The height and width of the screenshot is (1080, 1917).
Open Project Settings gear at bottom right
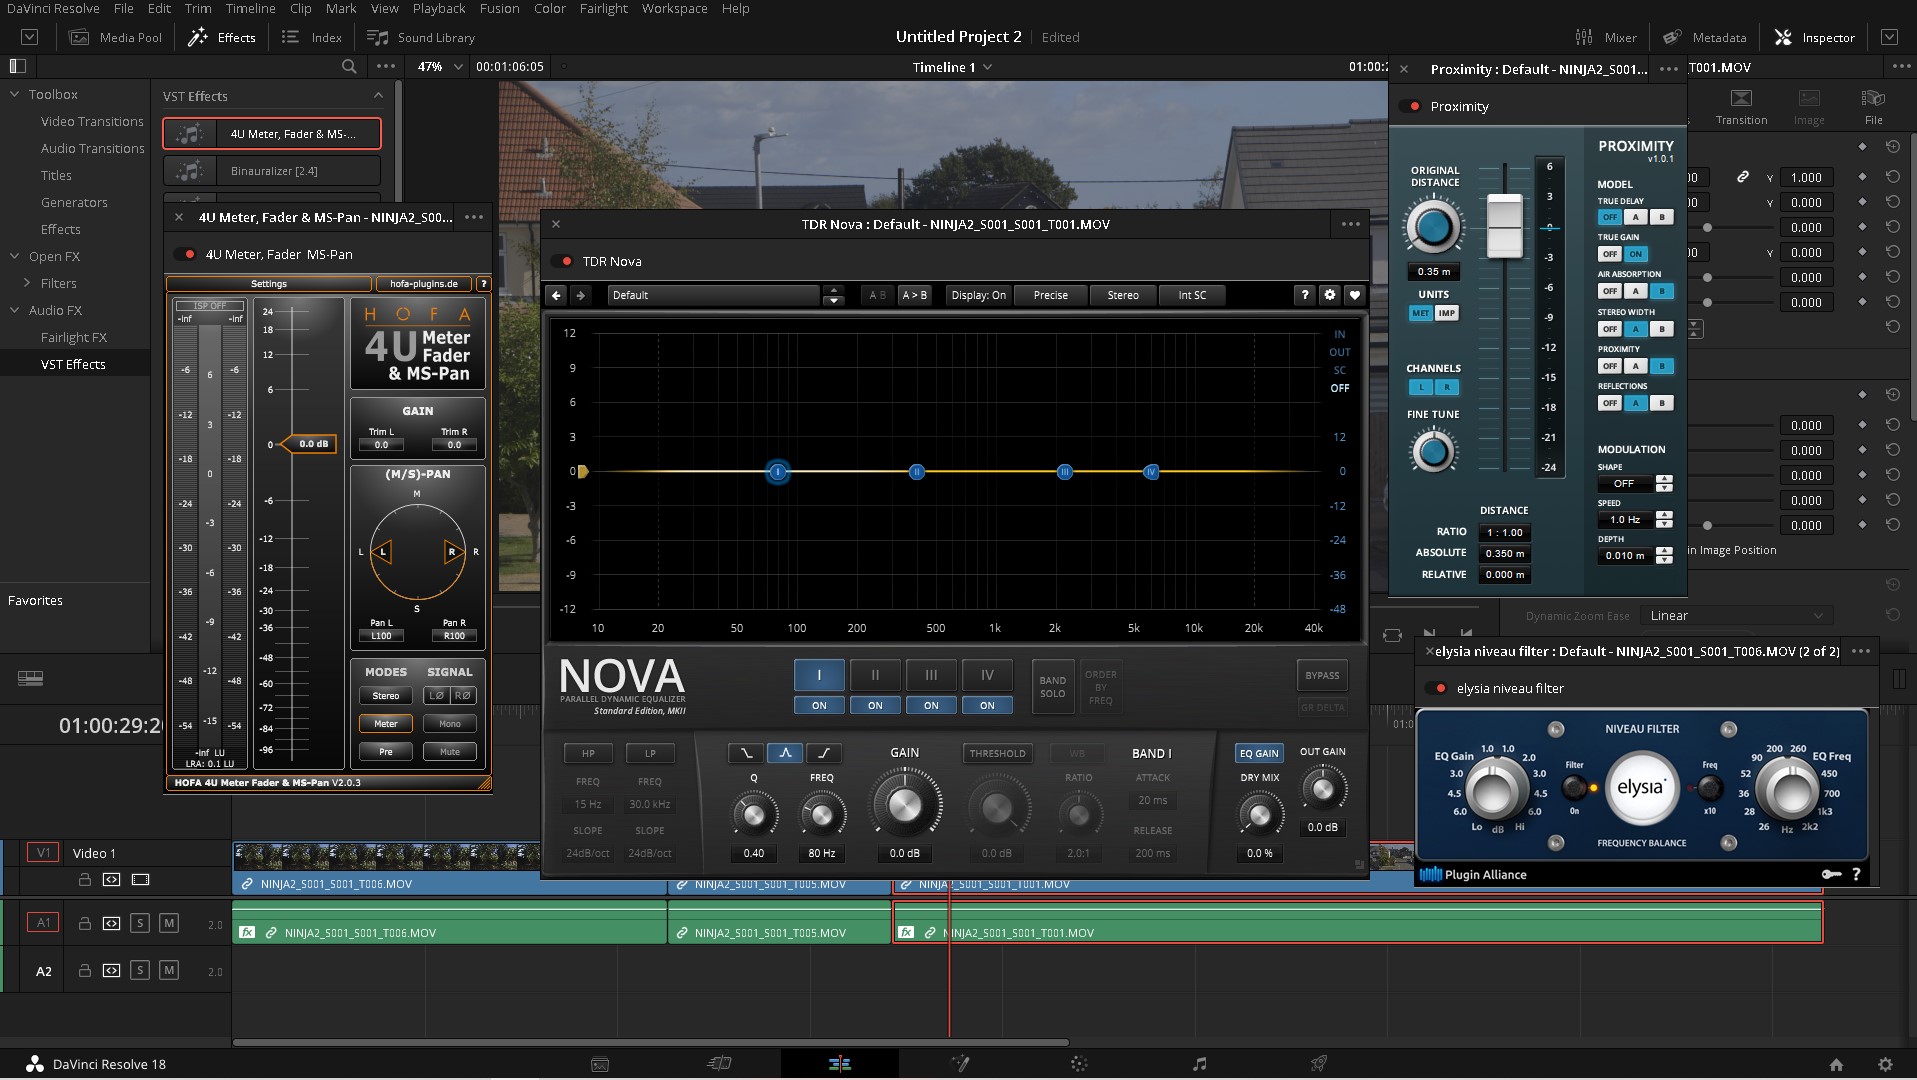coord(1885,1065)
